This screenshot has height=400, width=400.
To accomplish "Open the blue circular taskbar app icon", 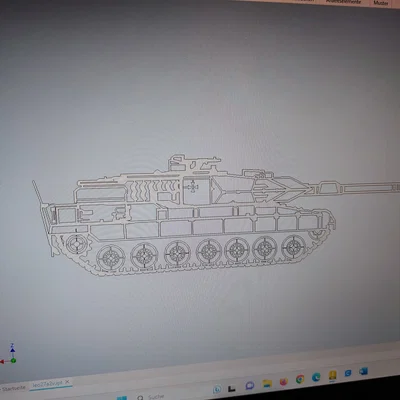I will point(348,373).
